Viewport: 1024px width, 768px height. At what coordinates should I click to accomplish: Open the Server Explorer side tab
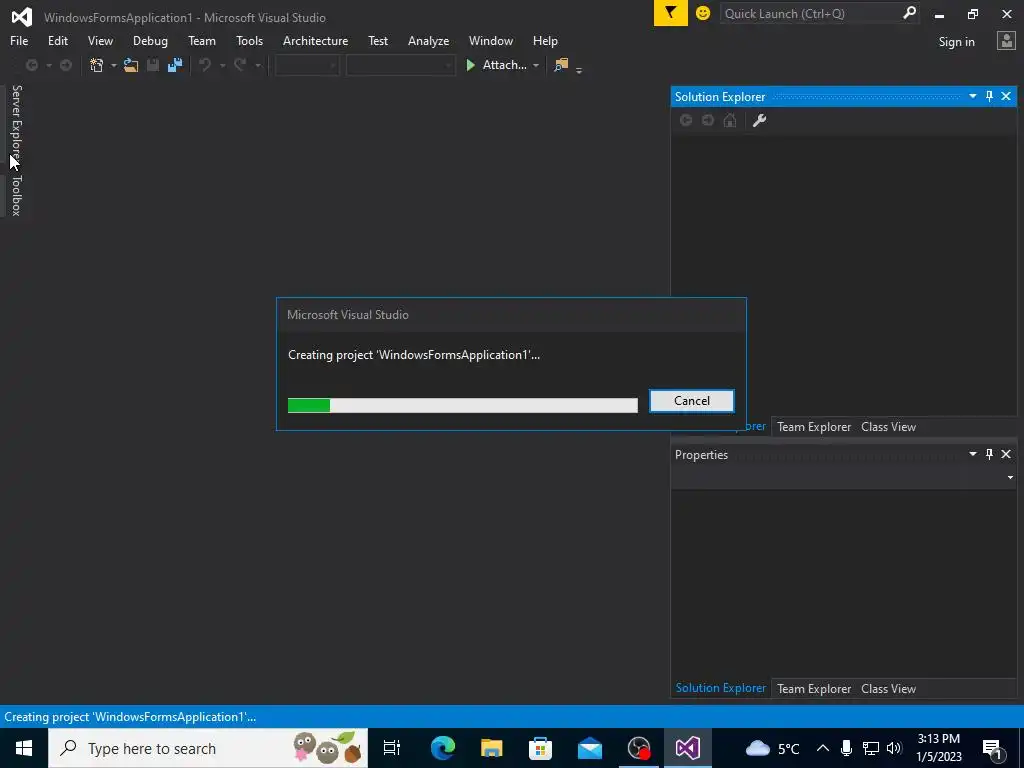click(x=16, y=124)
